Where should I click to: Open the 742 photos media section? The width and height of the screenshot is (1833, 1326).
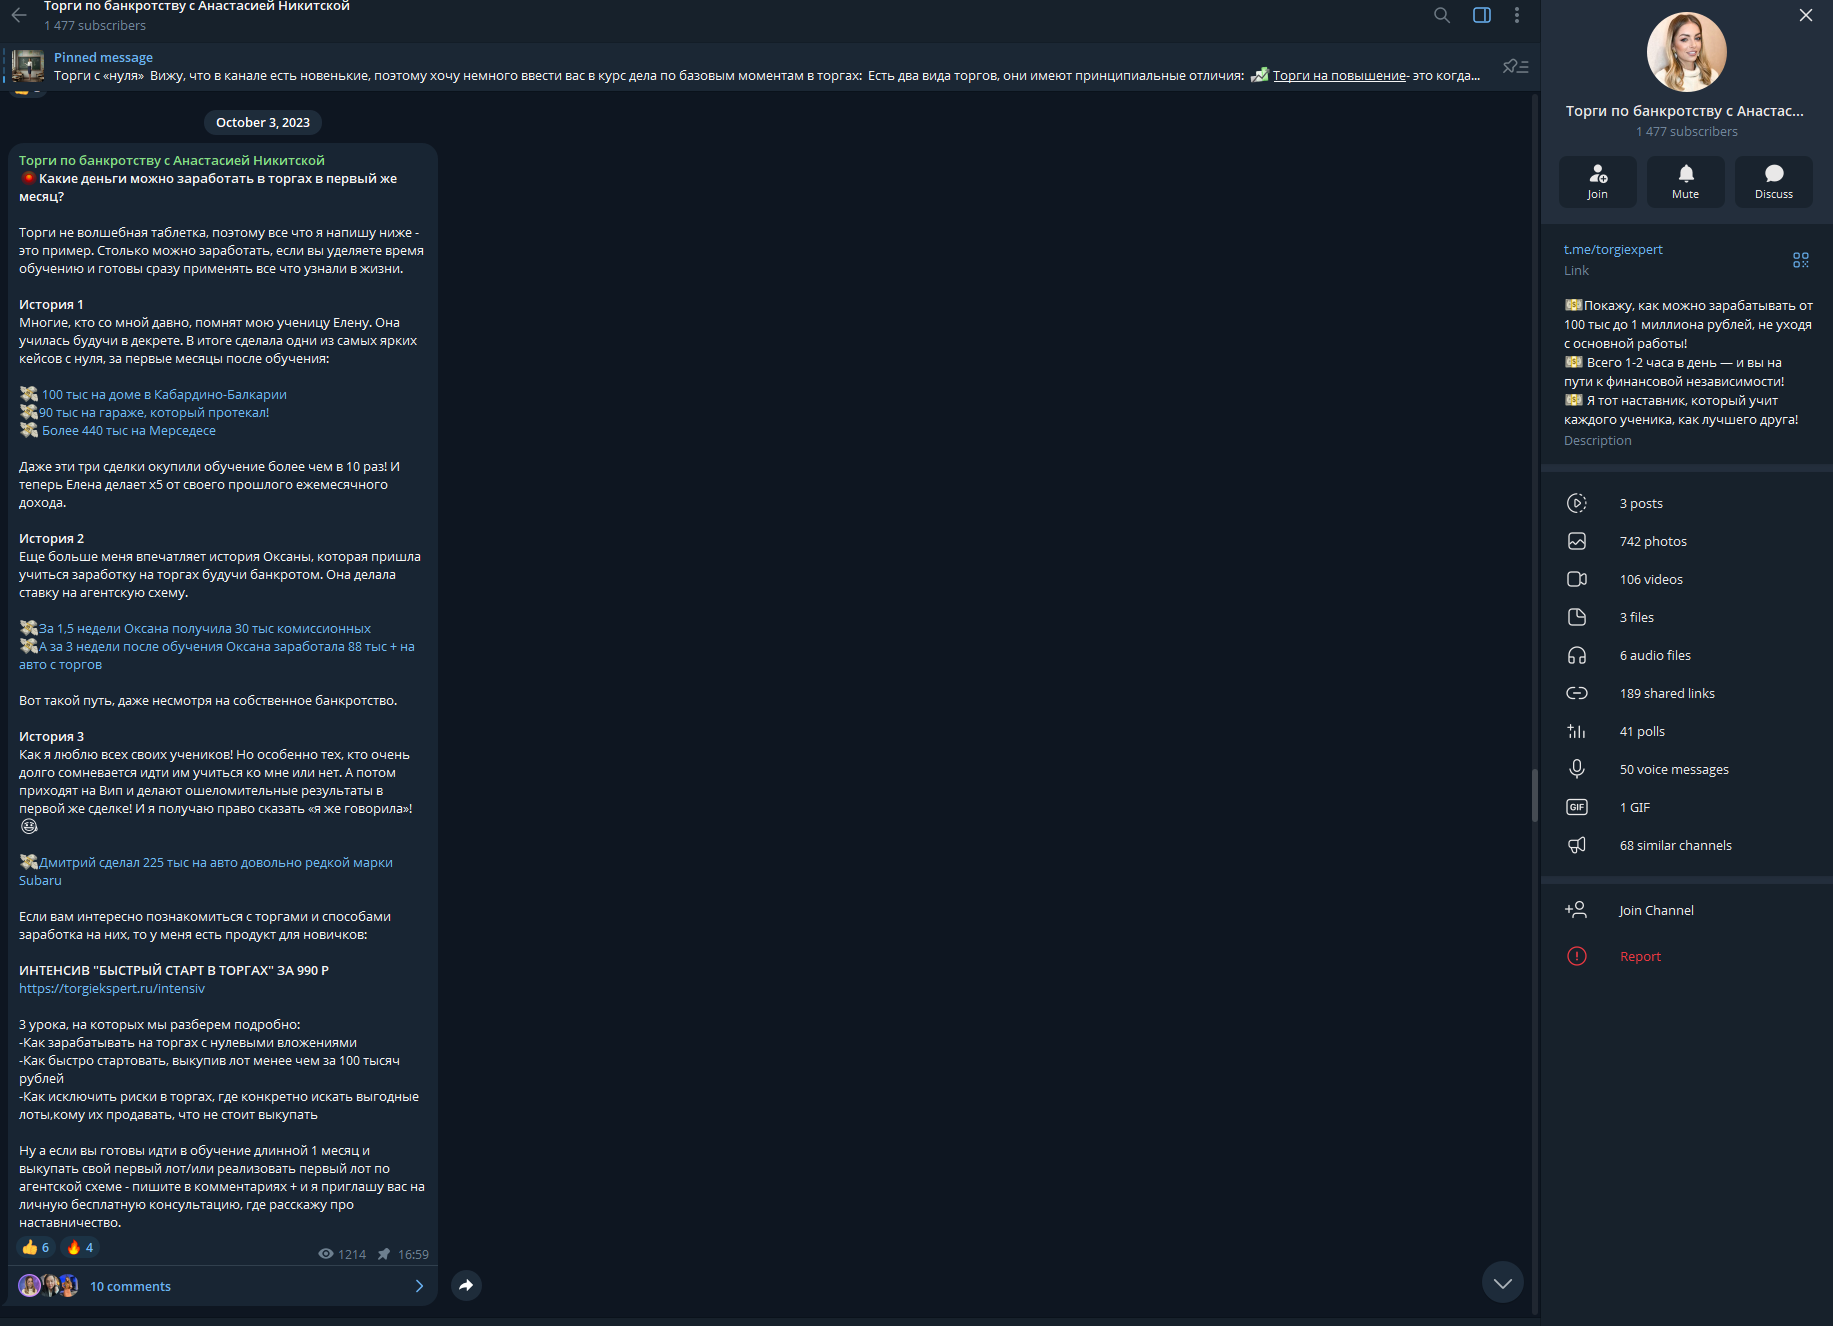click(x=1686, y=541)
